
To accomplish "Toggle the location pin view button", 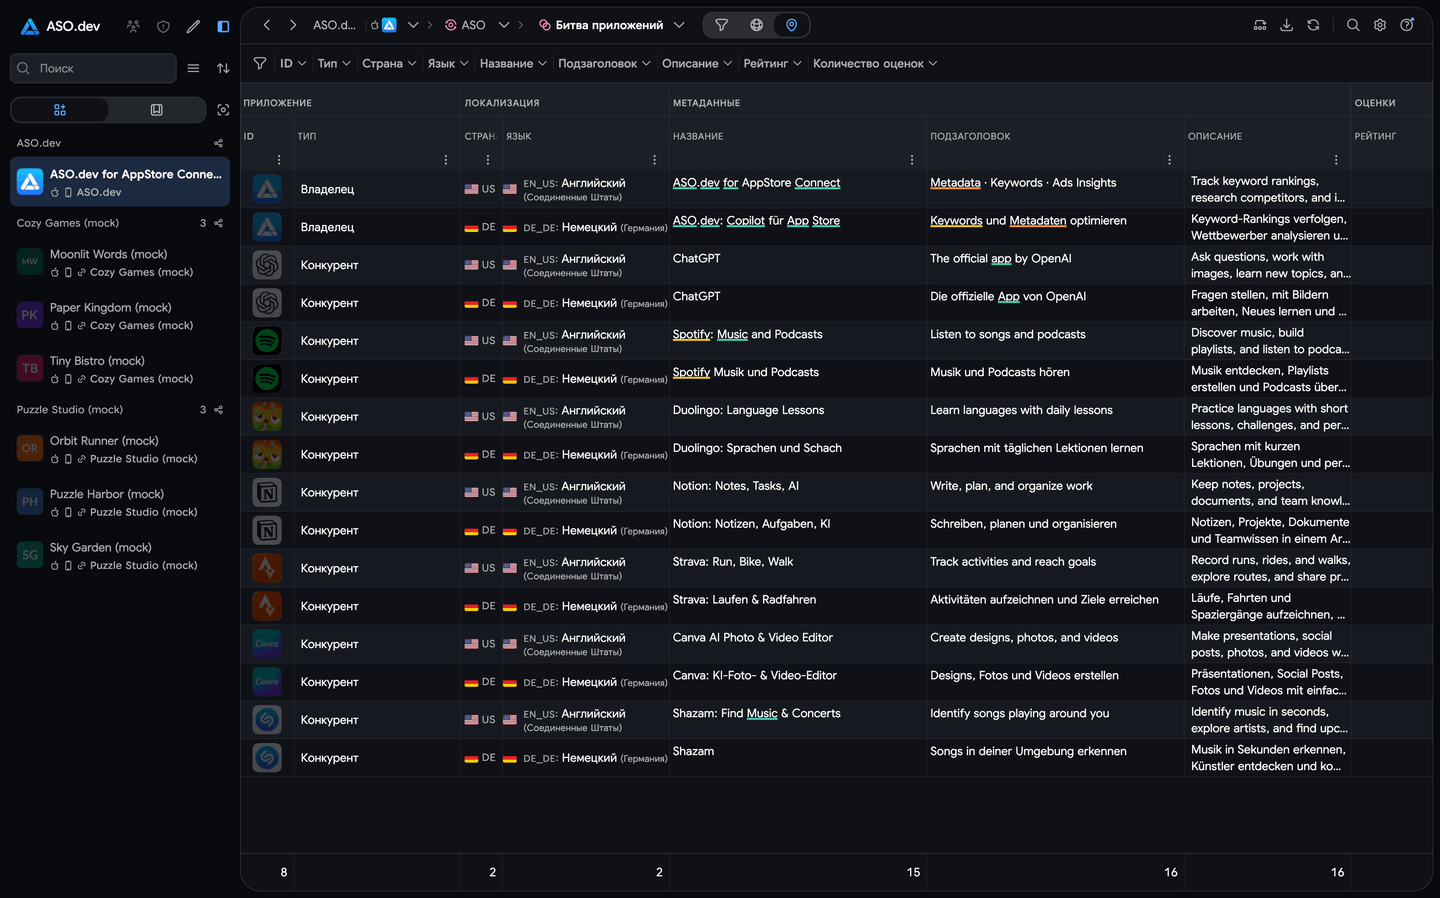I will 791,25.
